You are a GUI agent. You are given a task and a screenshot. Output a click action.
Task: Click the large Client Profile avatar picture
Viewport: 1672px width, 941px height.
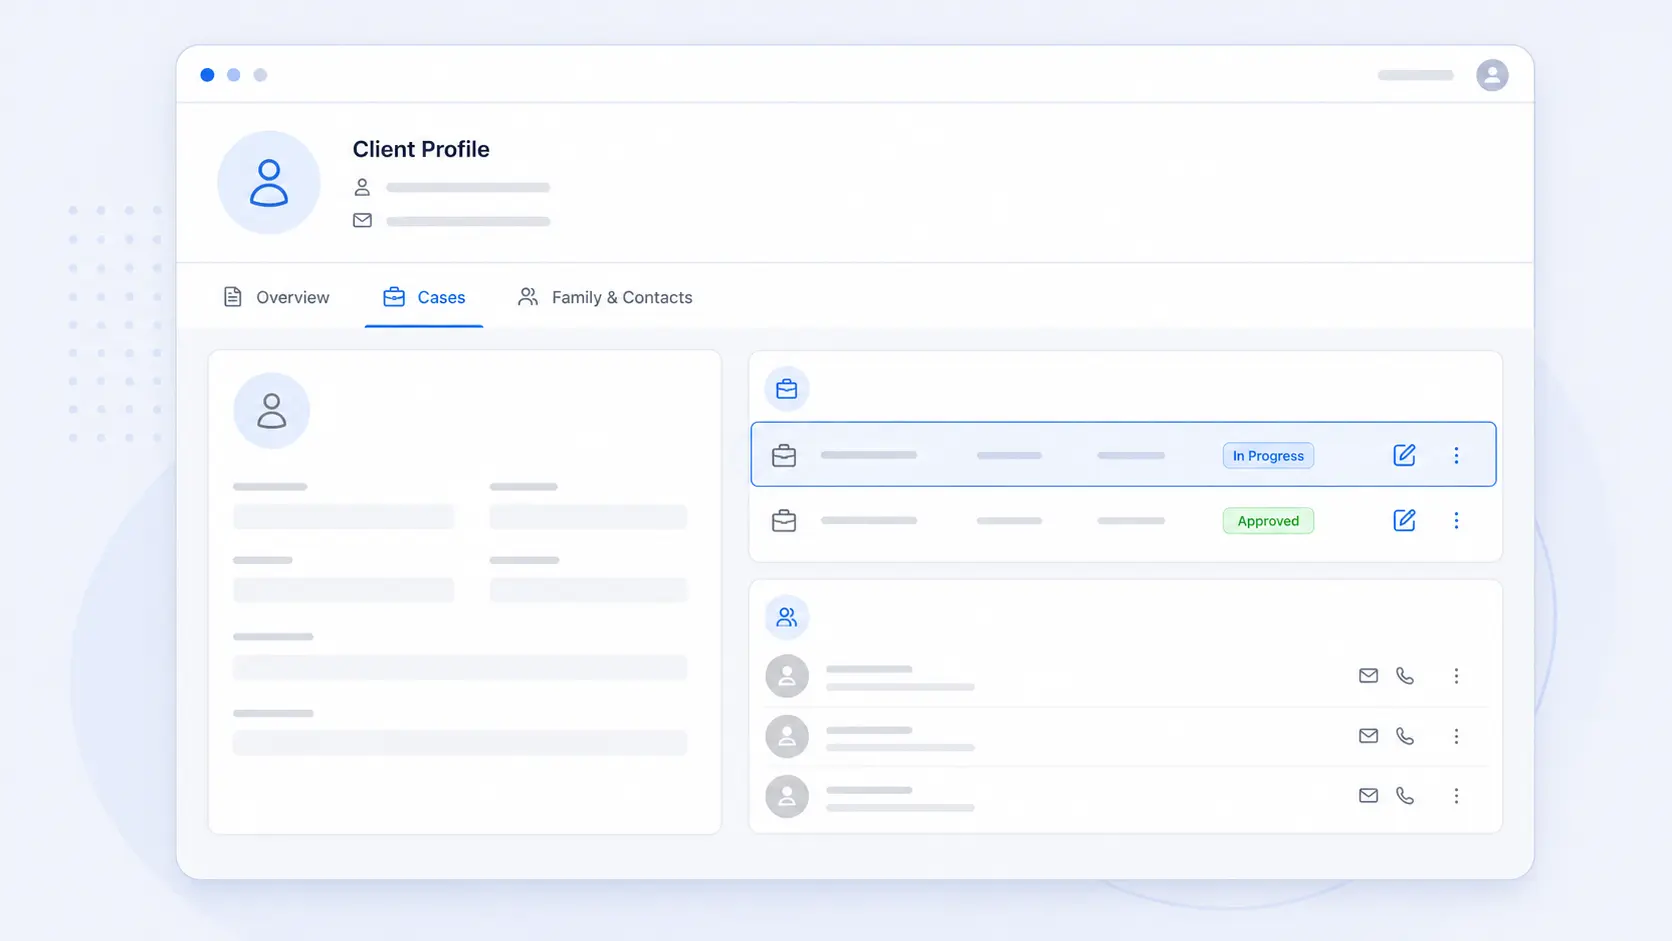(269, 182)
